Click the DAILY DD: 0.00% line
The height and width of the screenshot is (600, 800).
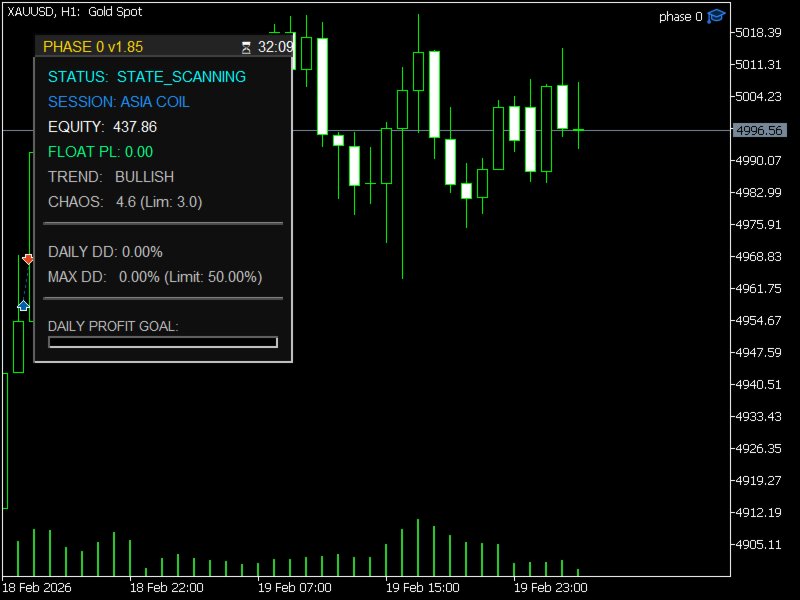[x=105, y=252]
